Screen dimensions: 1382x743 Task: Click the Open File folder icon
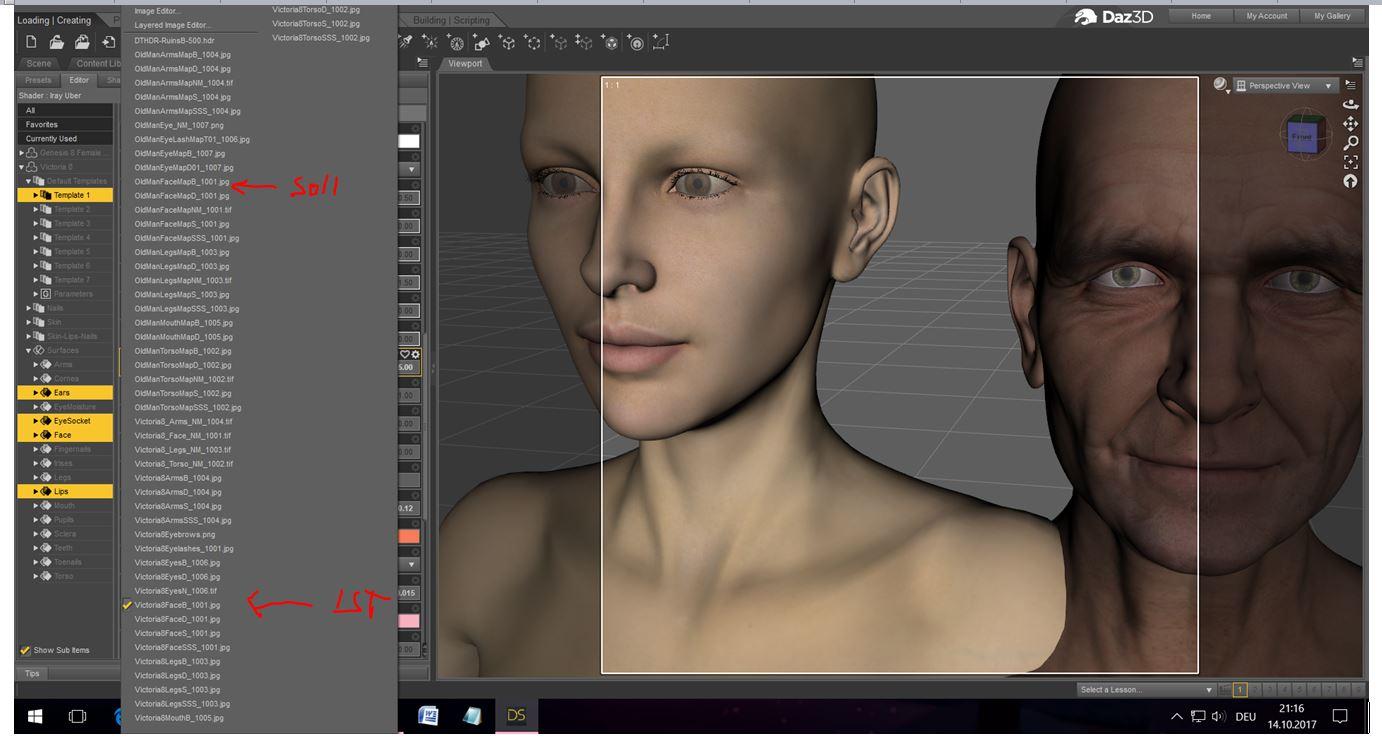click(x=57, y=42)
